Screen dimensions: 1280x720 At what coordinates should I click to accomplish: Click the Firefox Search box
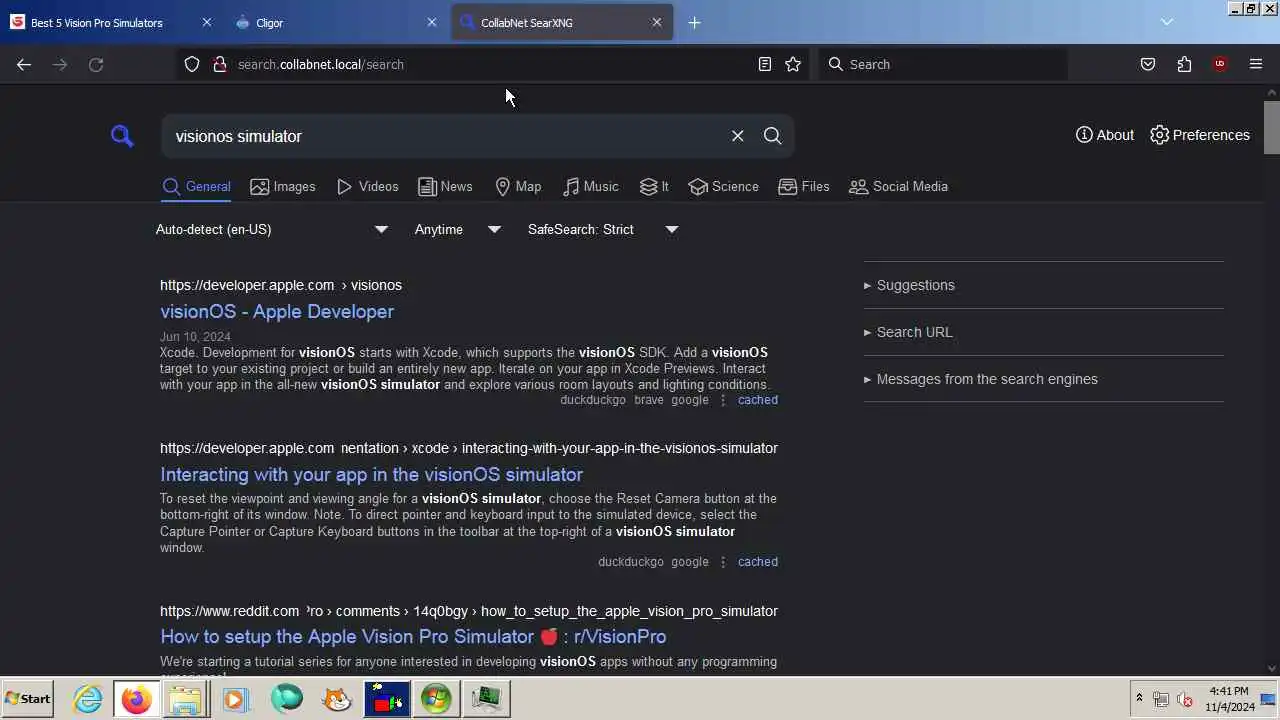[x=943, y=64]
